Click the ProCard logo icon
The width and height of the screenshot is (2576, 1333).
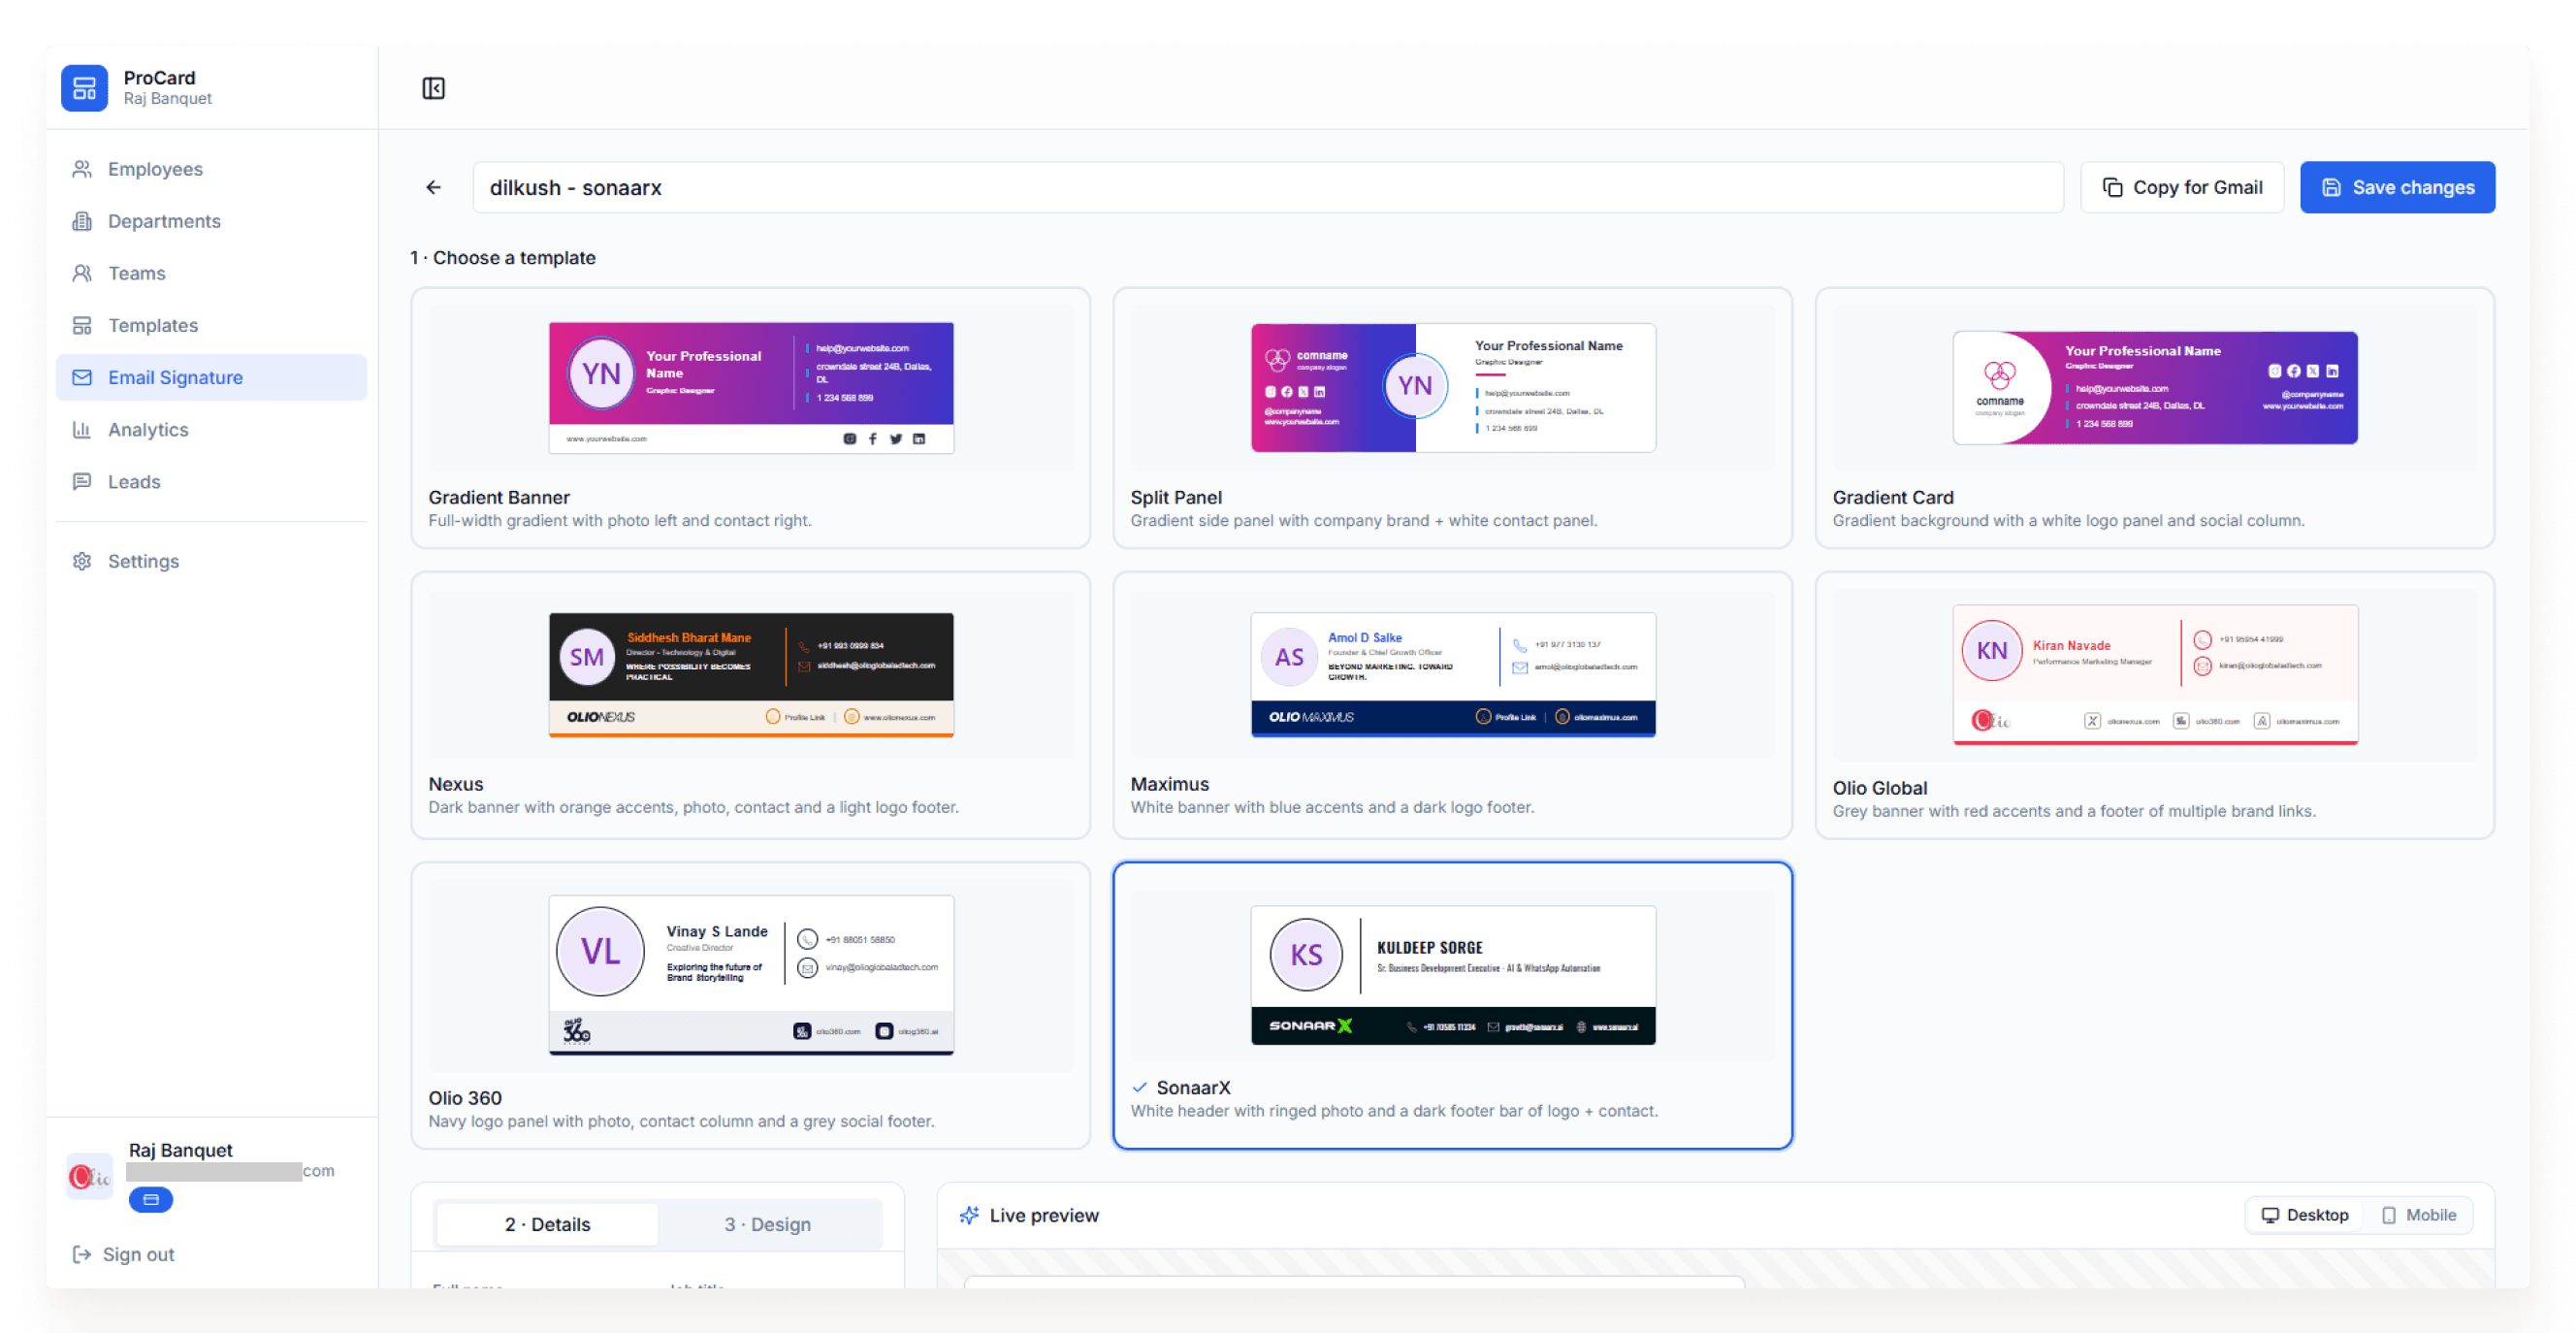click(x=84, y=88)
